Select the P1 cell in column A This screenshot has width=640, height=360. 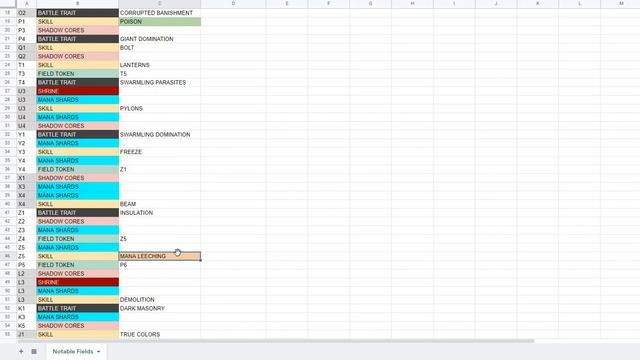27,22
